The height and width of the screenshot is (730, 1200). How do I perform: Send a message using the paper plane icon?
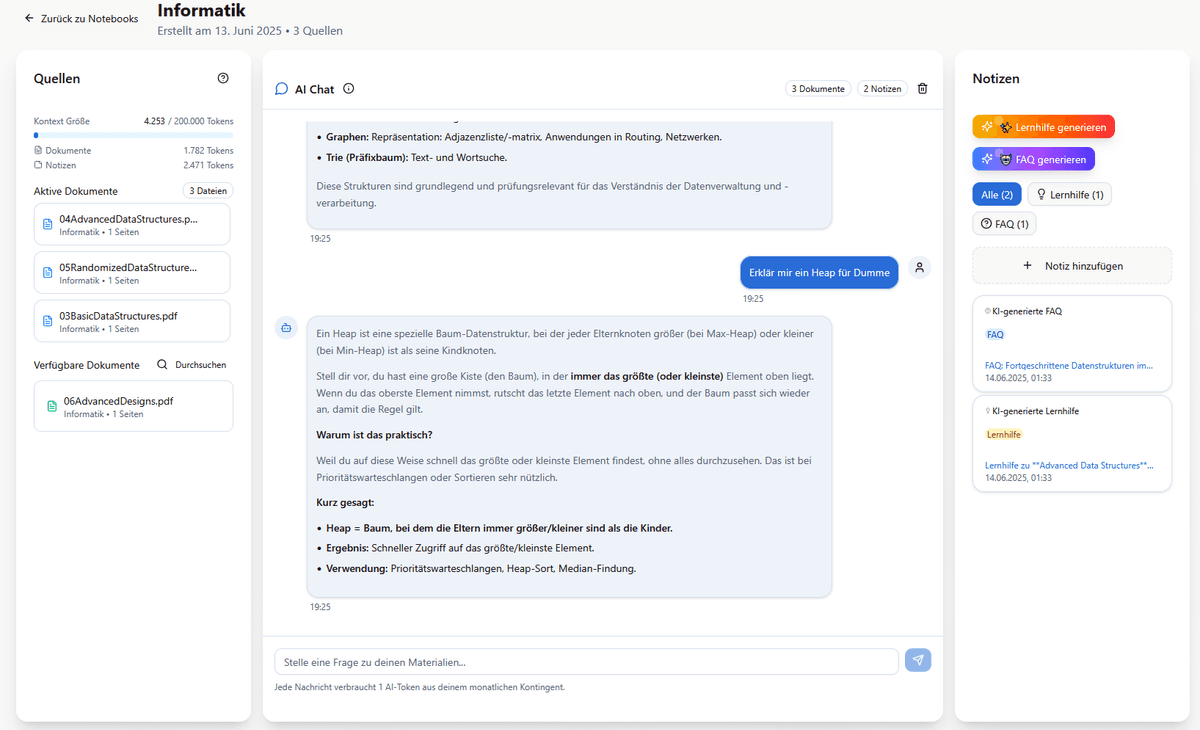click(917, 660)
